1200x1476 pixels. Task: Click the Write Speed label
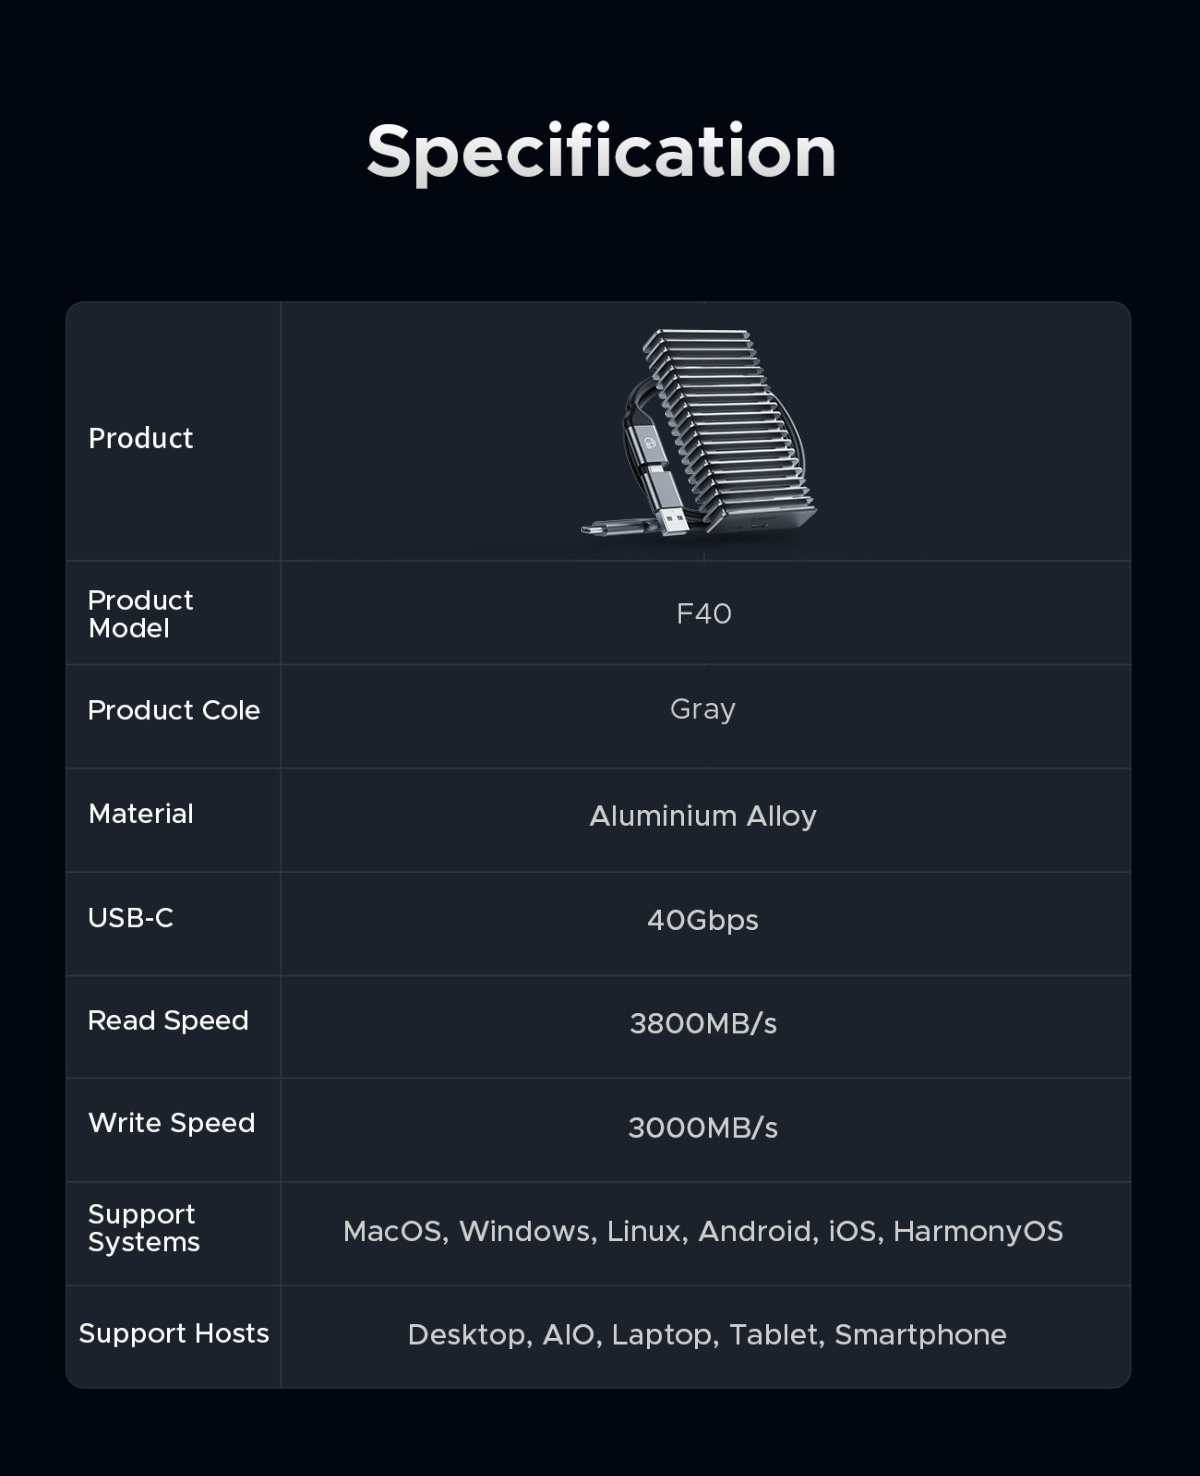coord(172,1123)
